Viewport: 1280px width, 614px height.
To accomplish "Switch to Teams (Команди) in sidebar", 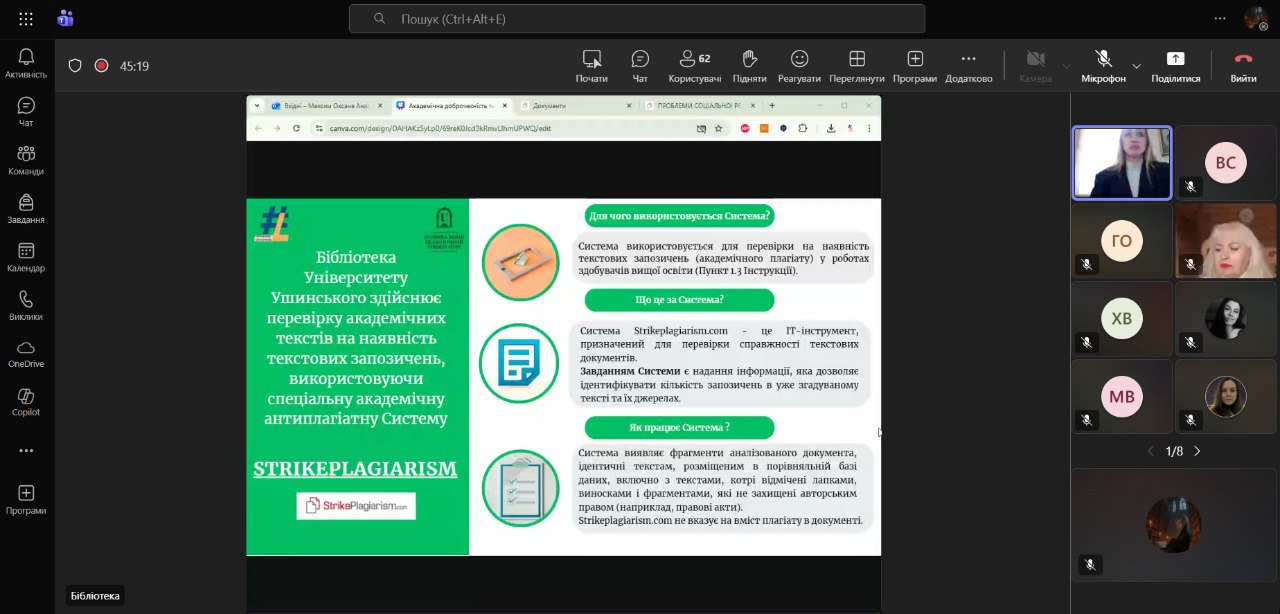I will pyautogui.click(x=26, y=160).
